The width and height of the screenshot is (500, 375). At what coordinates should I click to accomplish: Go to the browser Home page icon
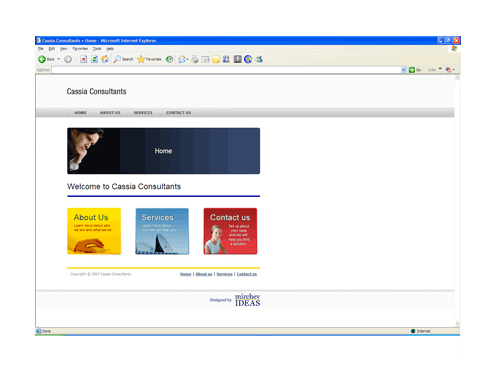105,59
